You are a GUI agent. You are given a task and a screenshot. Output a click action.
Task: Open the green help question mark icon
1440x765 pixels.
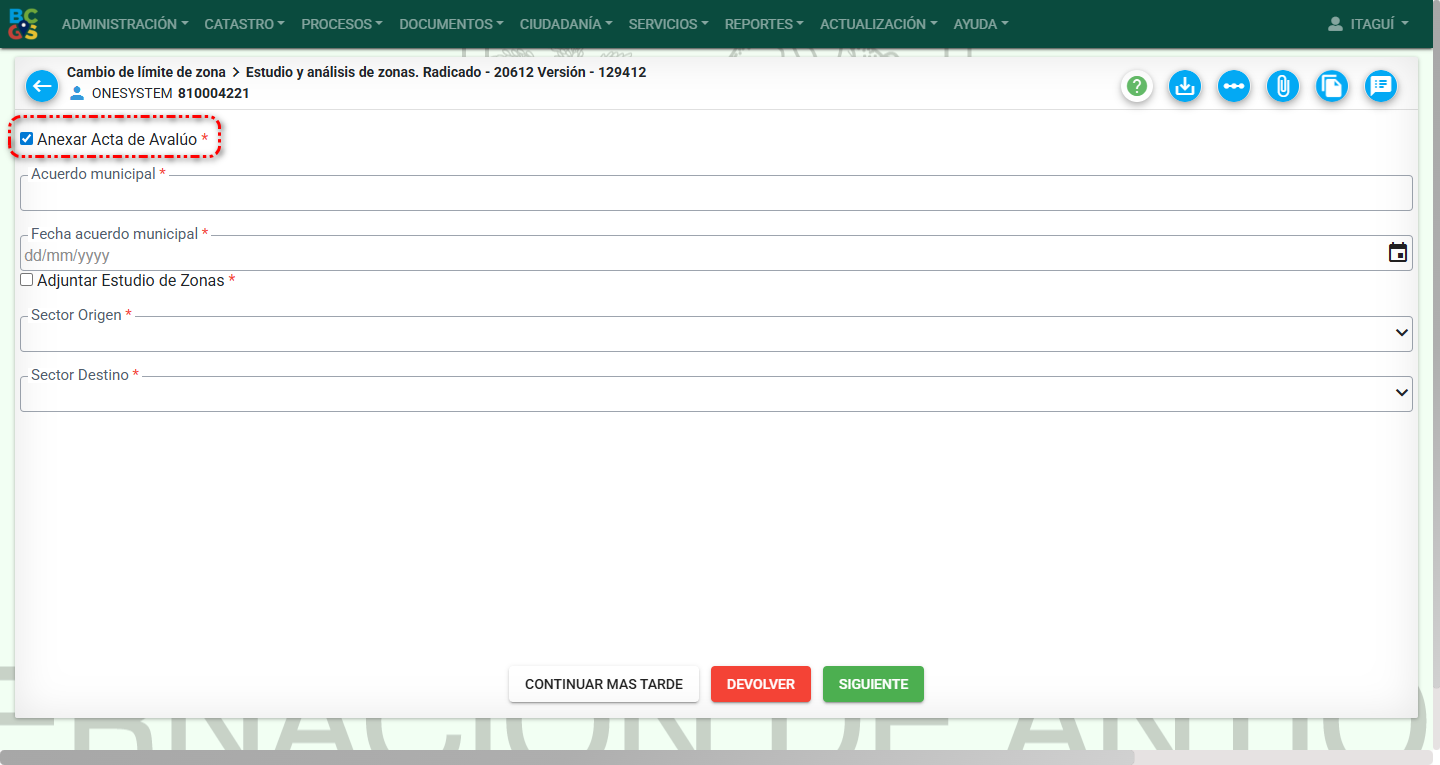[1136, 87]
